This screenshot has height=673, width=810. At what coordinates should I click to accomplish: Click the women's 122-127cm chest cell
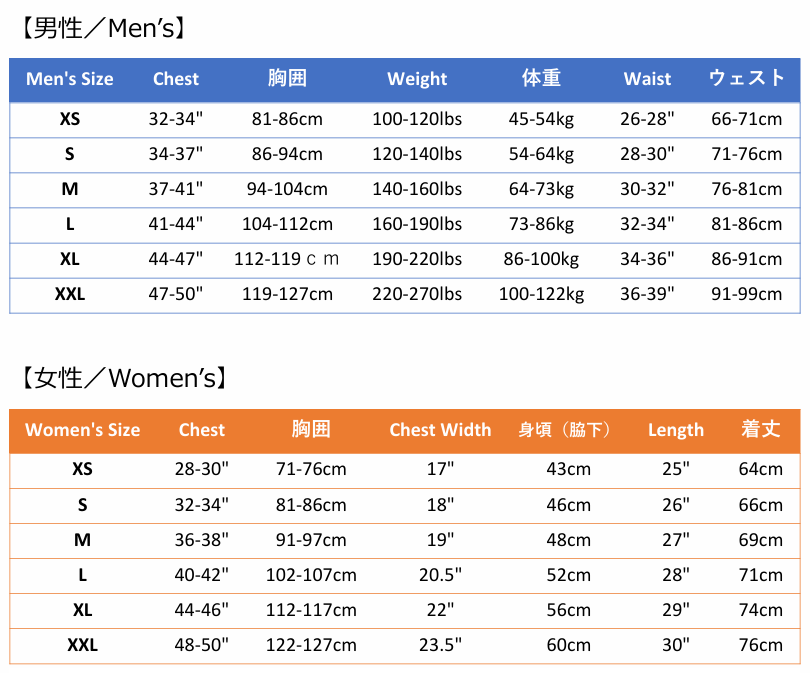coord(311,645)
